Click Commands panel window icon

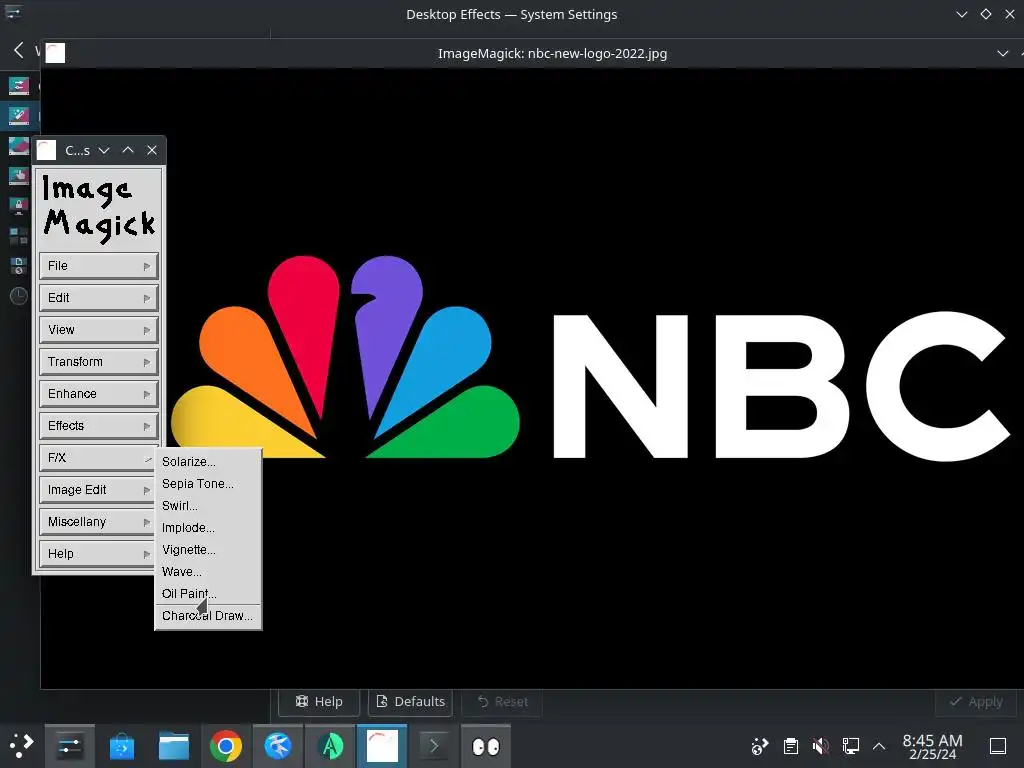click(46, 150)
